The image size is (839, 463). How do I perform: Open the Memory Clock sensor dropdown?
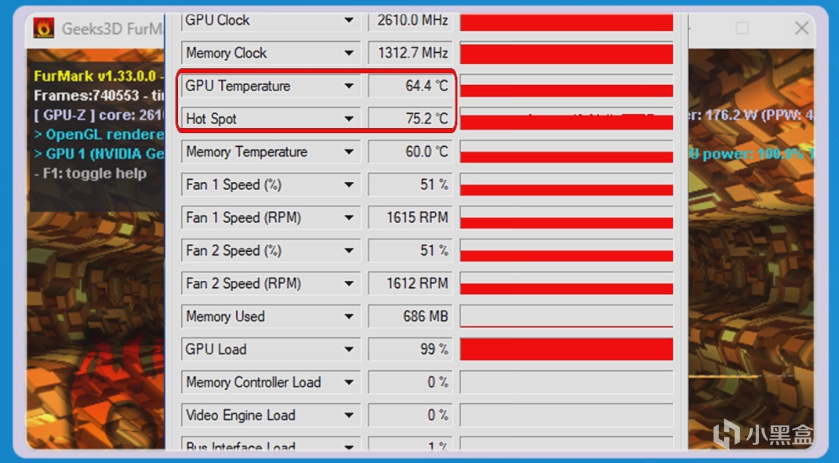(x=271, y=53)
